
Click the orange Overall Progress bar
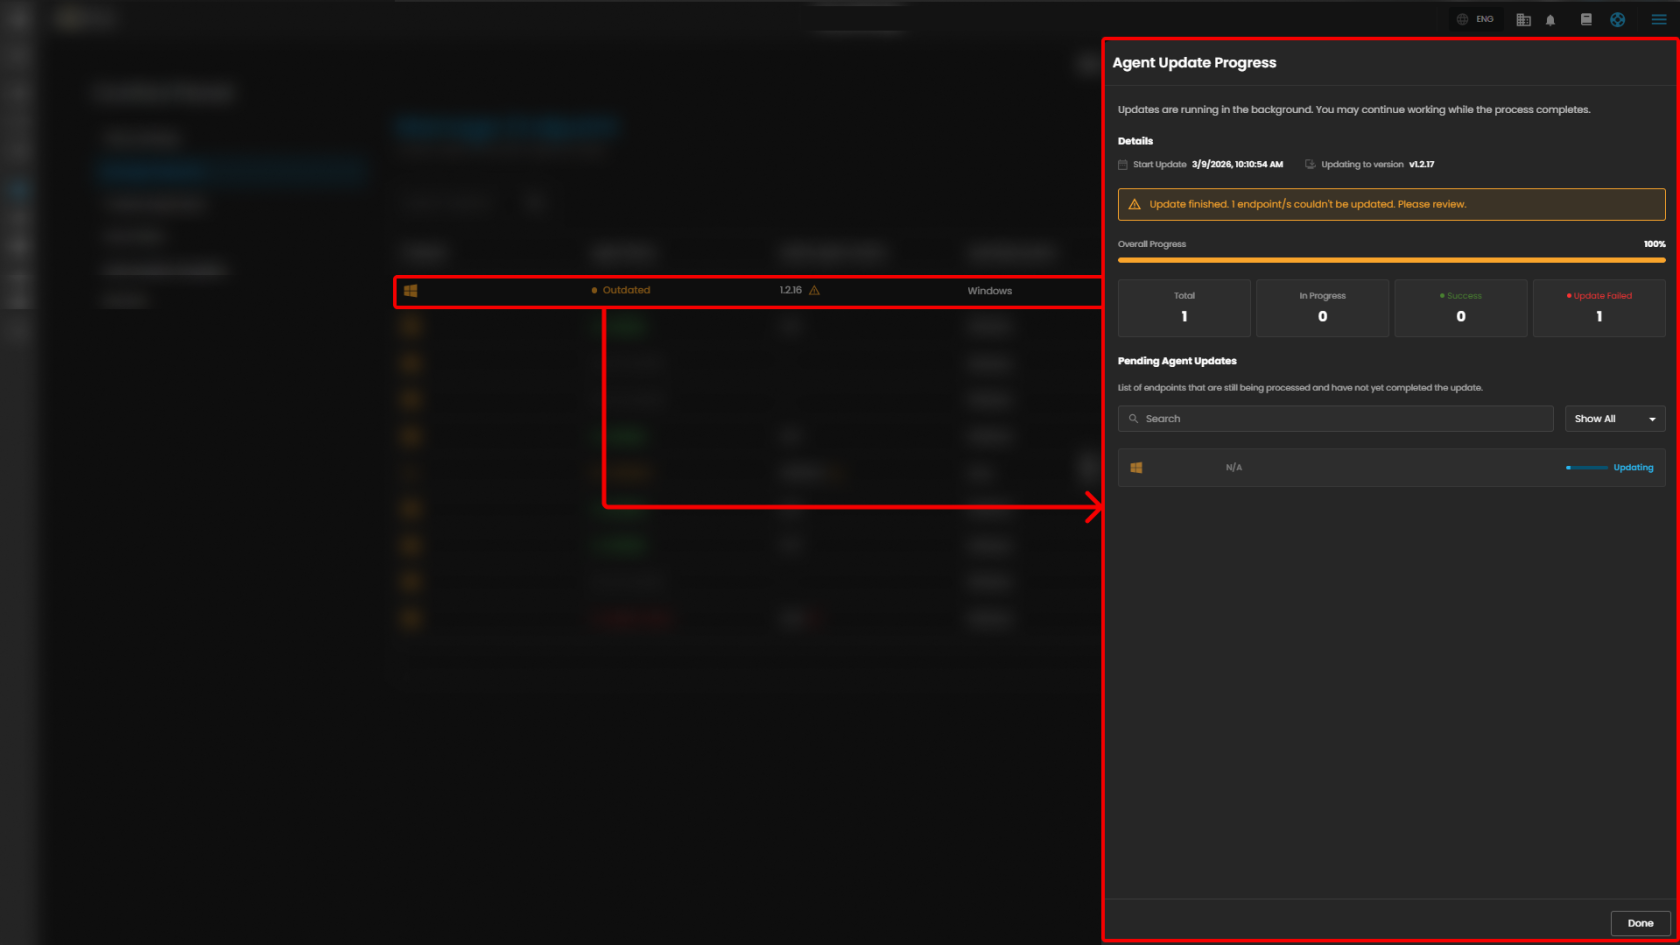click(1391, 260)
